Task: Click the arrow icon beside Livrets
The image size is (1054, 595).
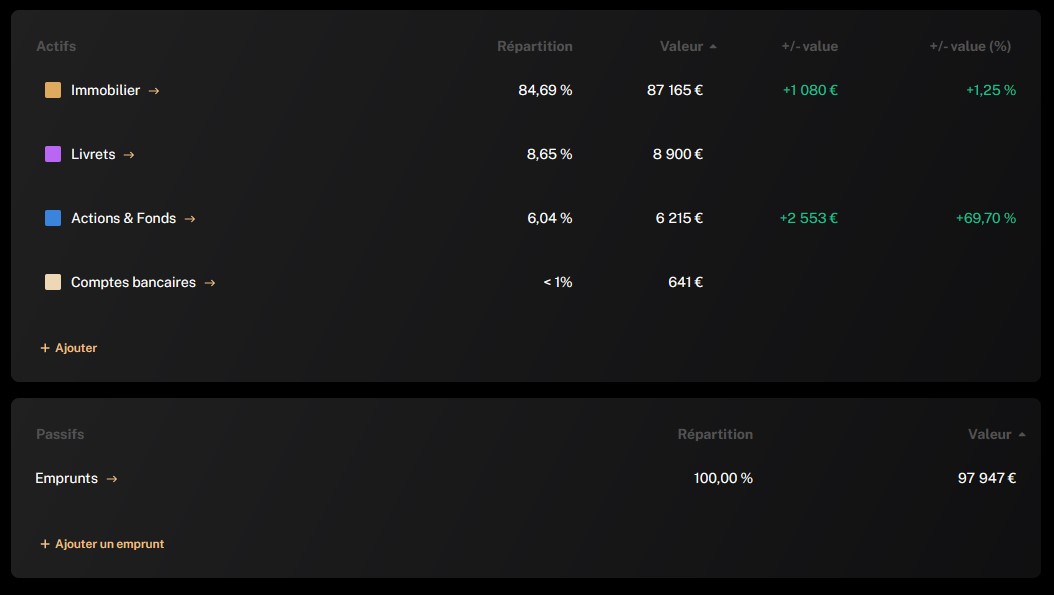Action: [x=129, y=155]
